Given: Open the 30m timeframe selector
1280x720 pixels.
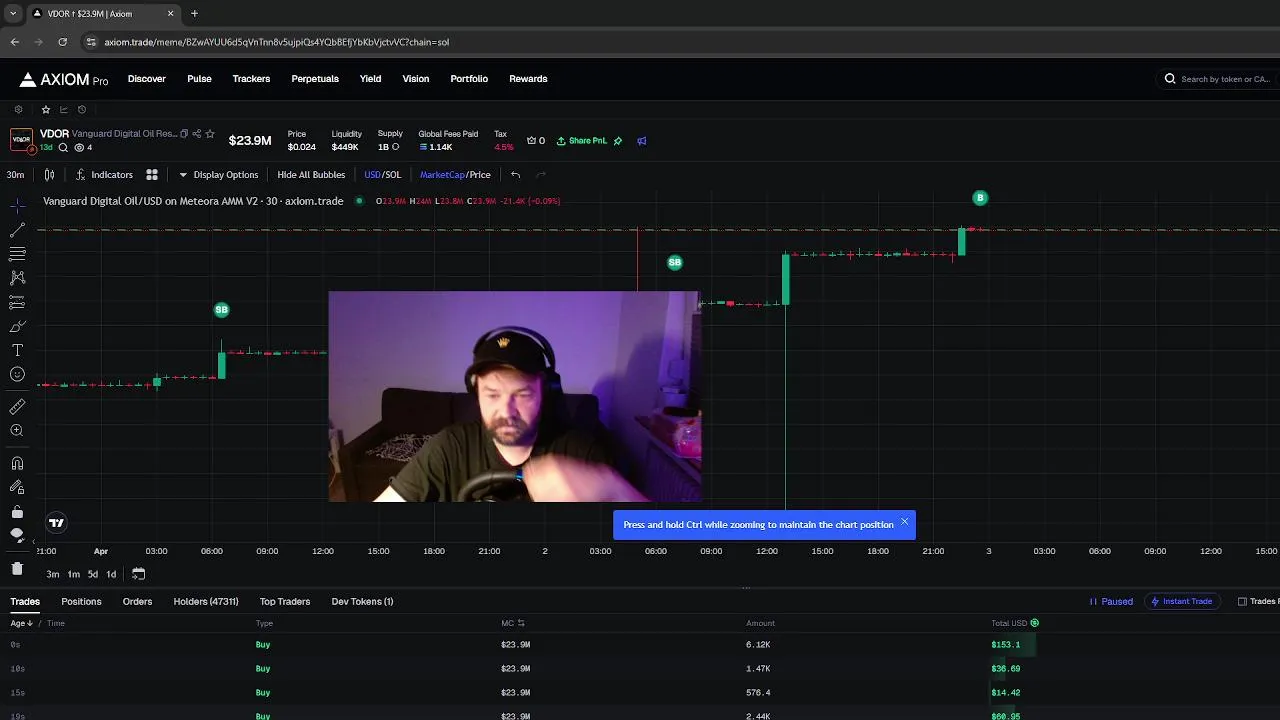Looking at the screenshot, I should pyautogui.click(x=15, y=174).
